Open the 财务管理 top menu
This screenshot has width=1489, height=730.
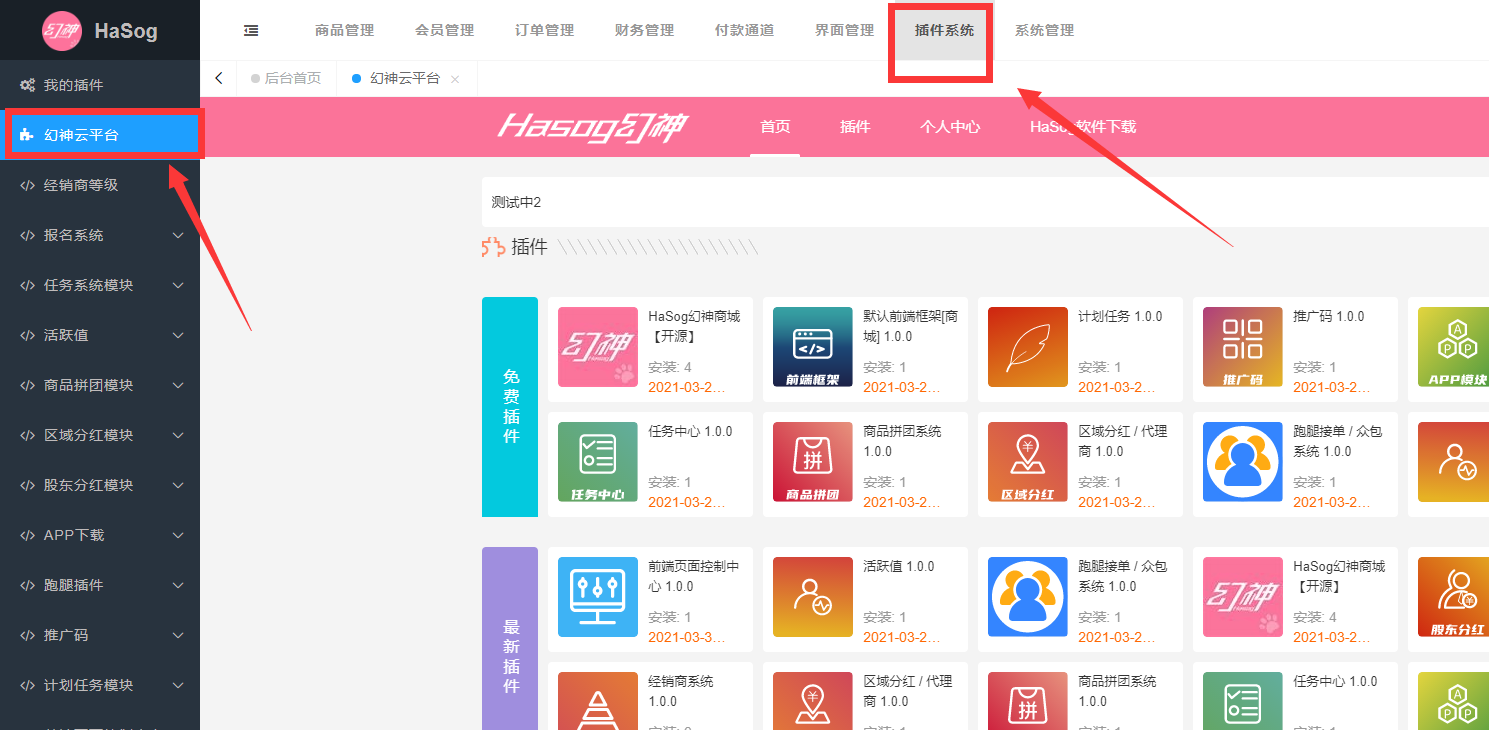tap(644, 30)
